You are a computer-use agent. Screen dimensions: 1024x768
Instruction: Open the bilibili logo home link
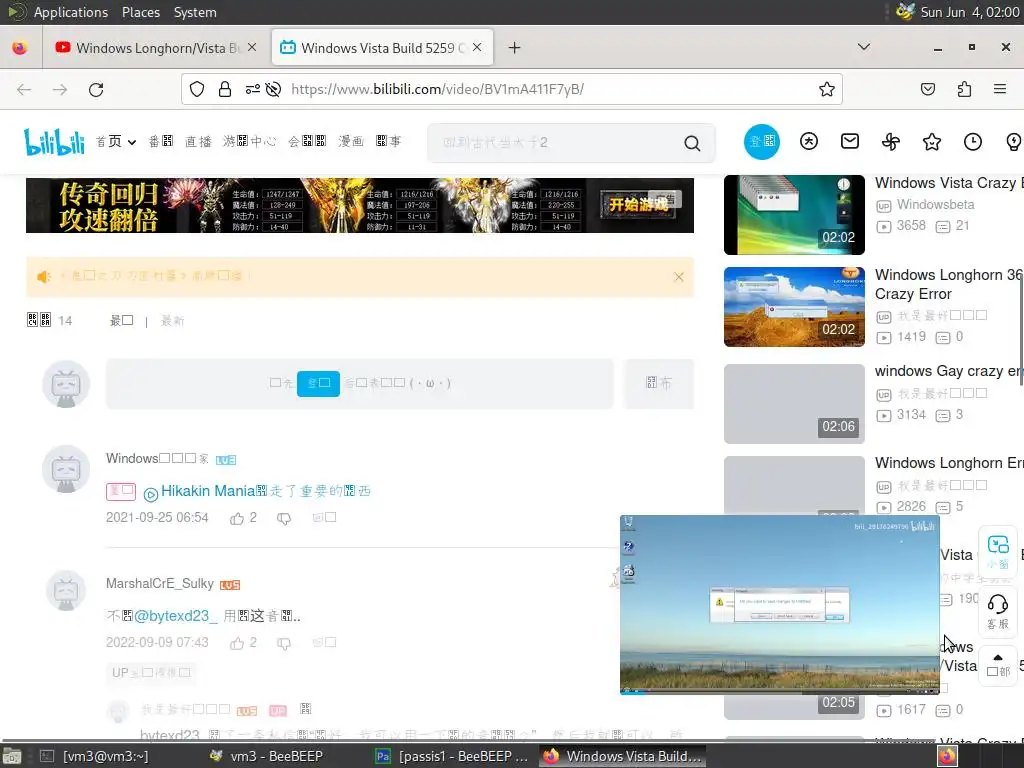point(54,142)
